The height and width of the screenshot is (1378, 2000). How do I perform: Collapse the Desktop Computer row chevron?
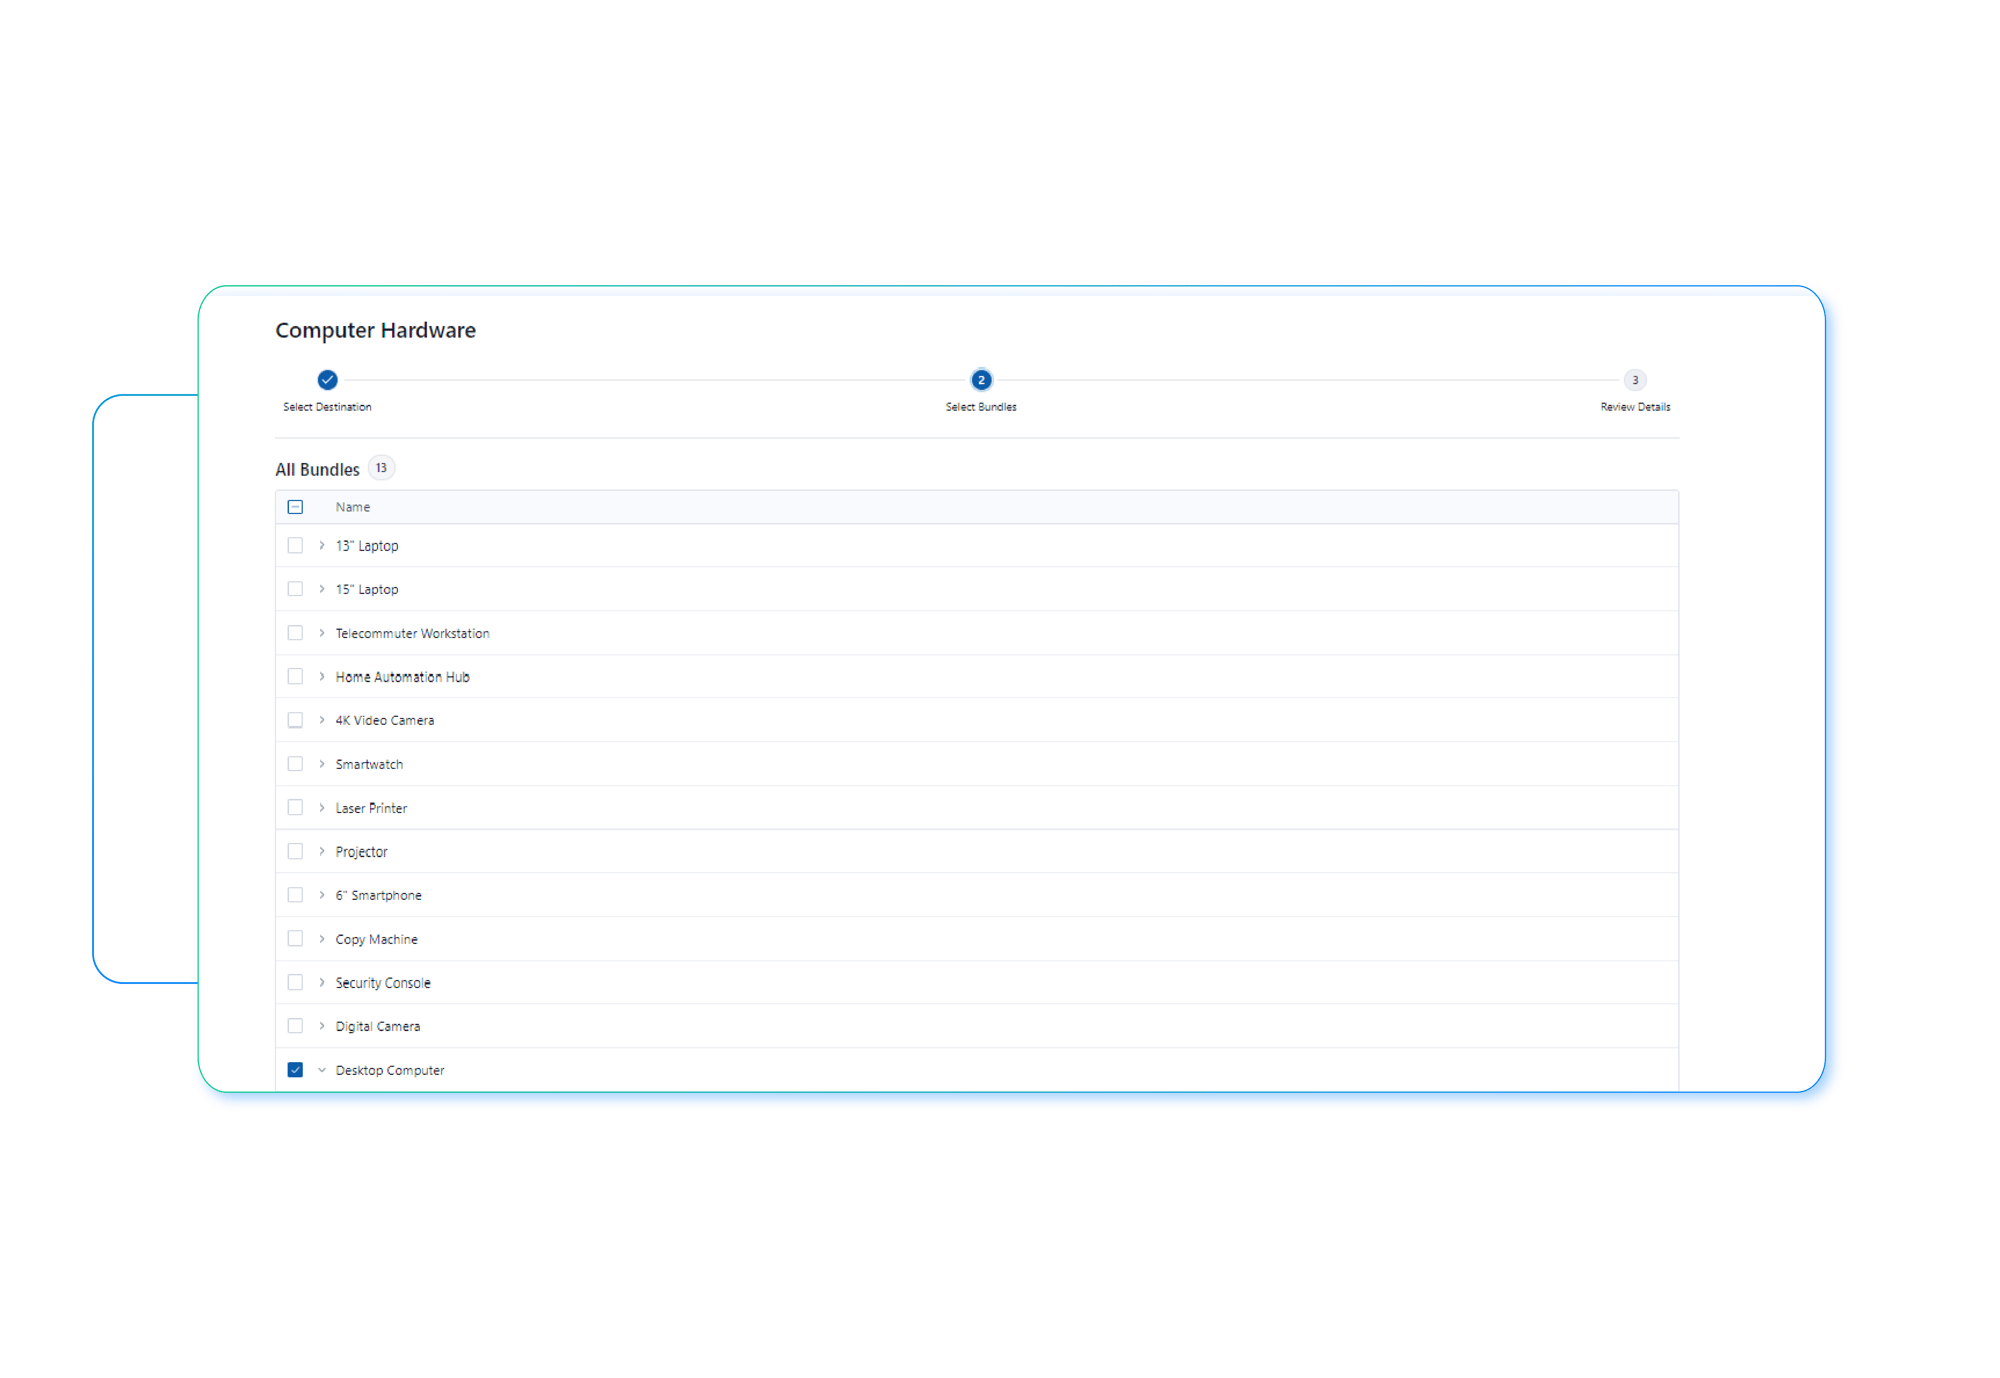322,1070
